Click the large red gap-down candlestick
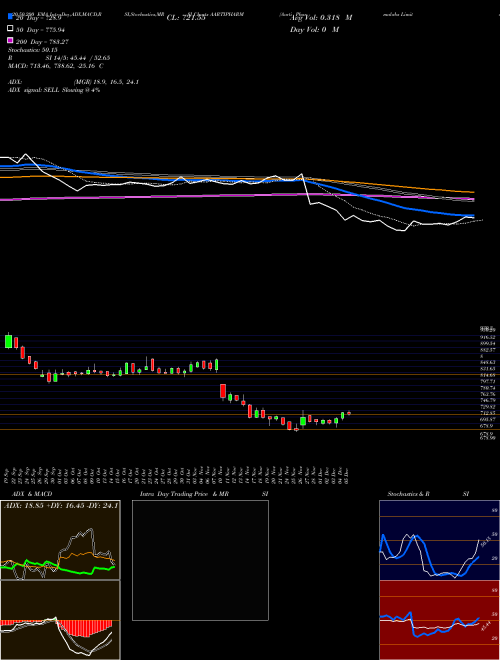This screenshot has width=500, height=660. click(x=223, y=391)
